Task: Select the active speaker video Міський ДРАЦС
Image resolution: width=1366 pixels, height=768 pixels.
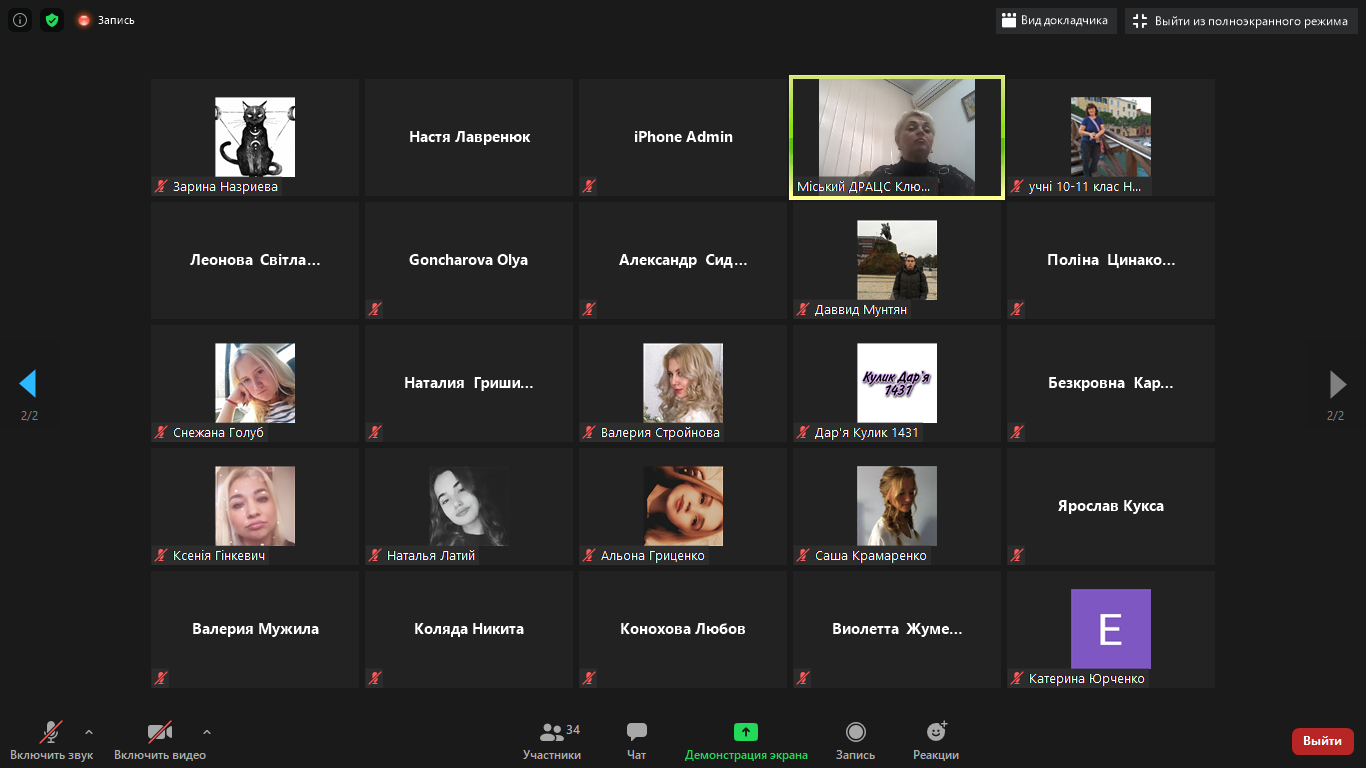Action: pyautogui.click(x=897, y=137)
